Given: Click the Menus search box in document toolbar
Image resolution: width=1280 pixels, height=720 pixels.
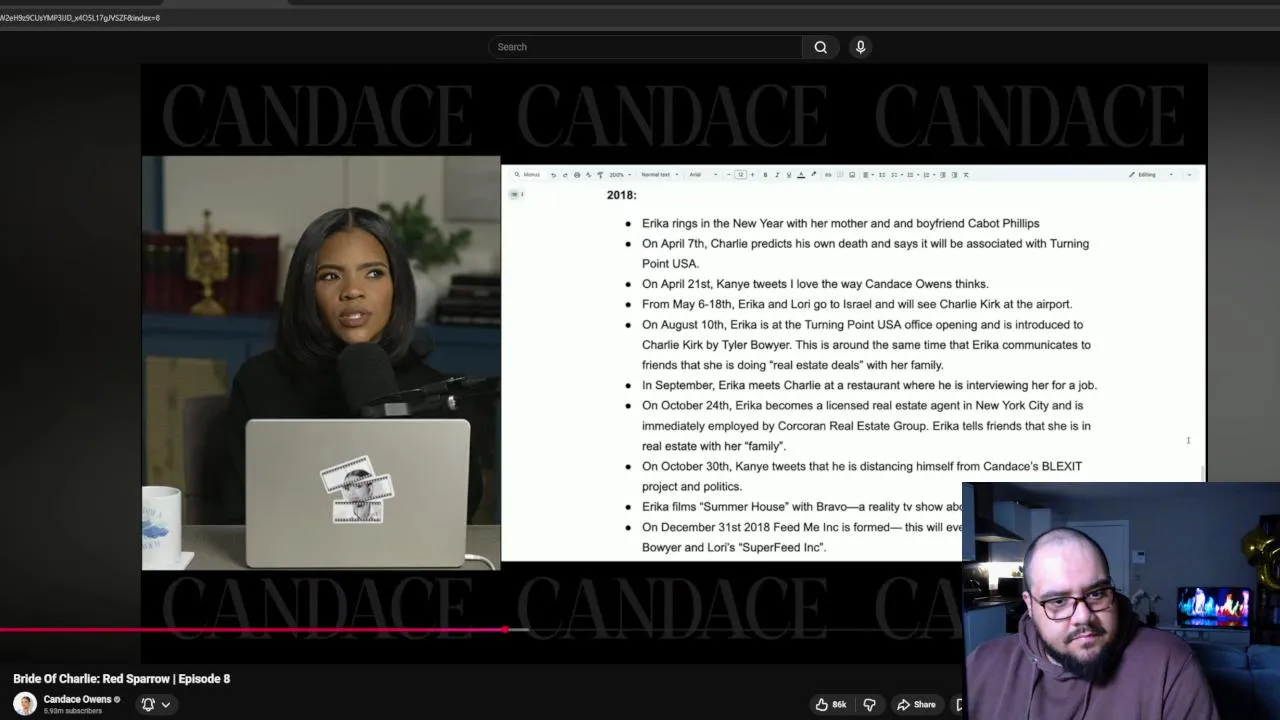Looking at the screenshot, I should 527,175.
